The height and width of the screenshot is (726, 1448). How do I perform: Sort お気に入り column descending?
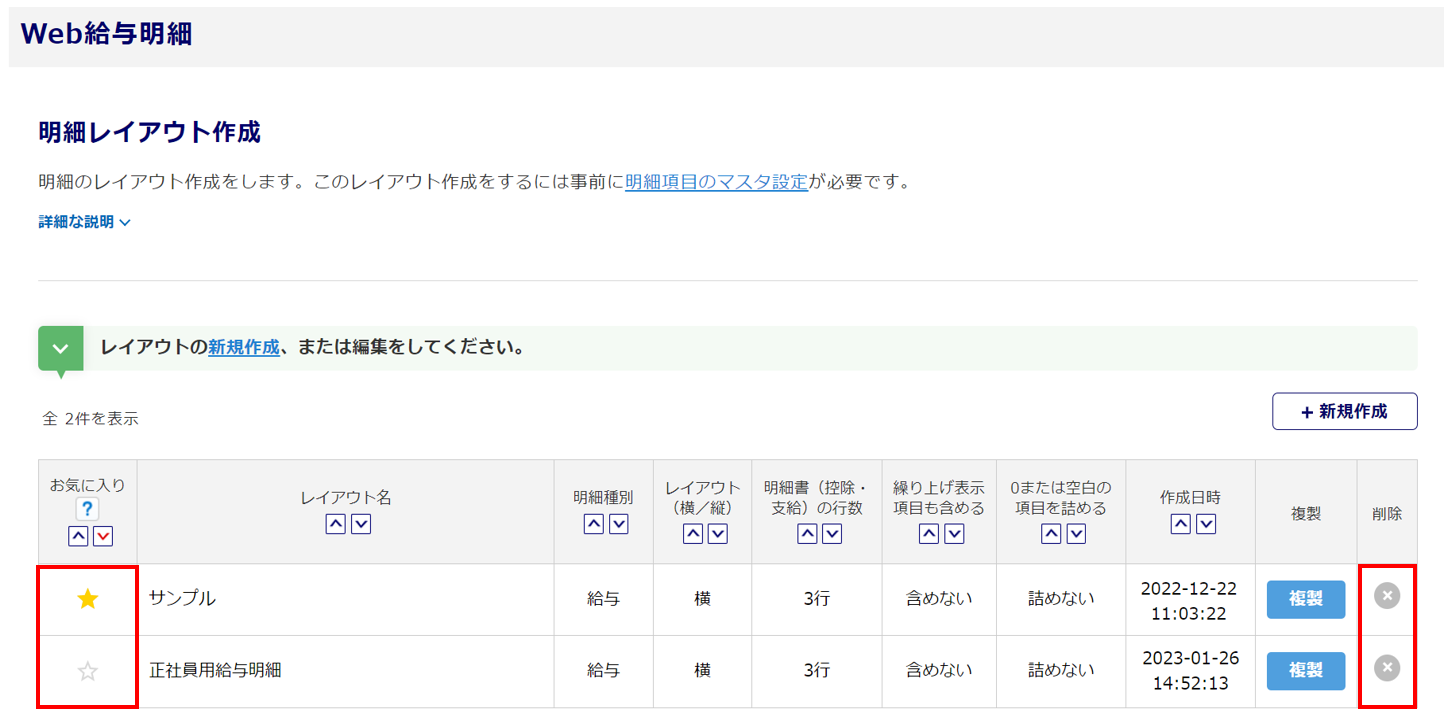(103, 536)
